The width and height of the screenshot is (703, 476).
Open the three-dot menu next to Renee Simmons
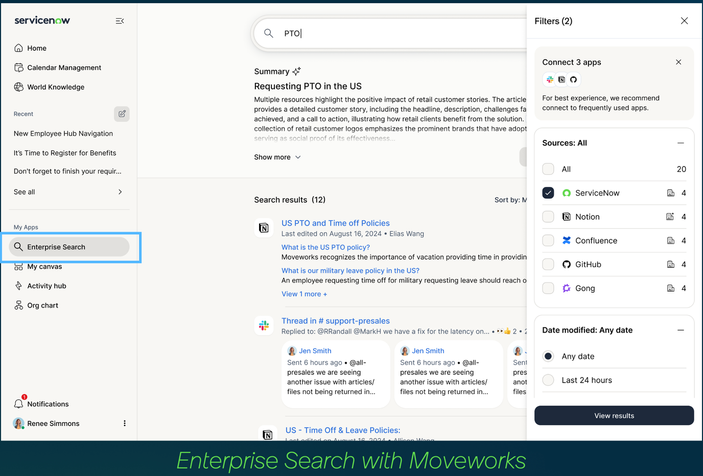tap(124, 423)
